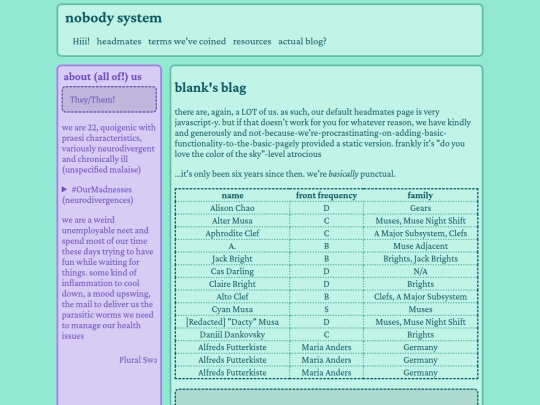Expand the #OurMadnesses disclosure triangle
Viewport: 540px width, 405px height.
[64, 189]
